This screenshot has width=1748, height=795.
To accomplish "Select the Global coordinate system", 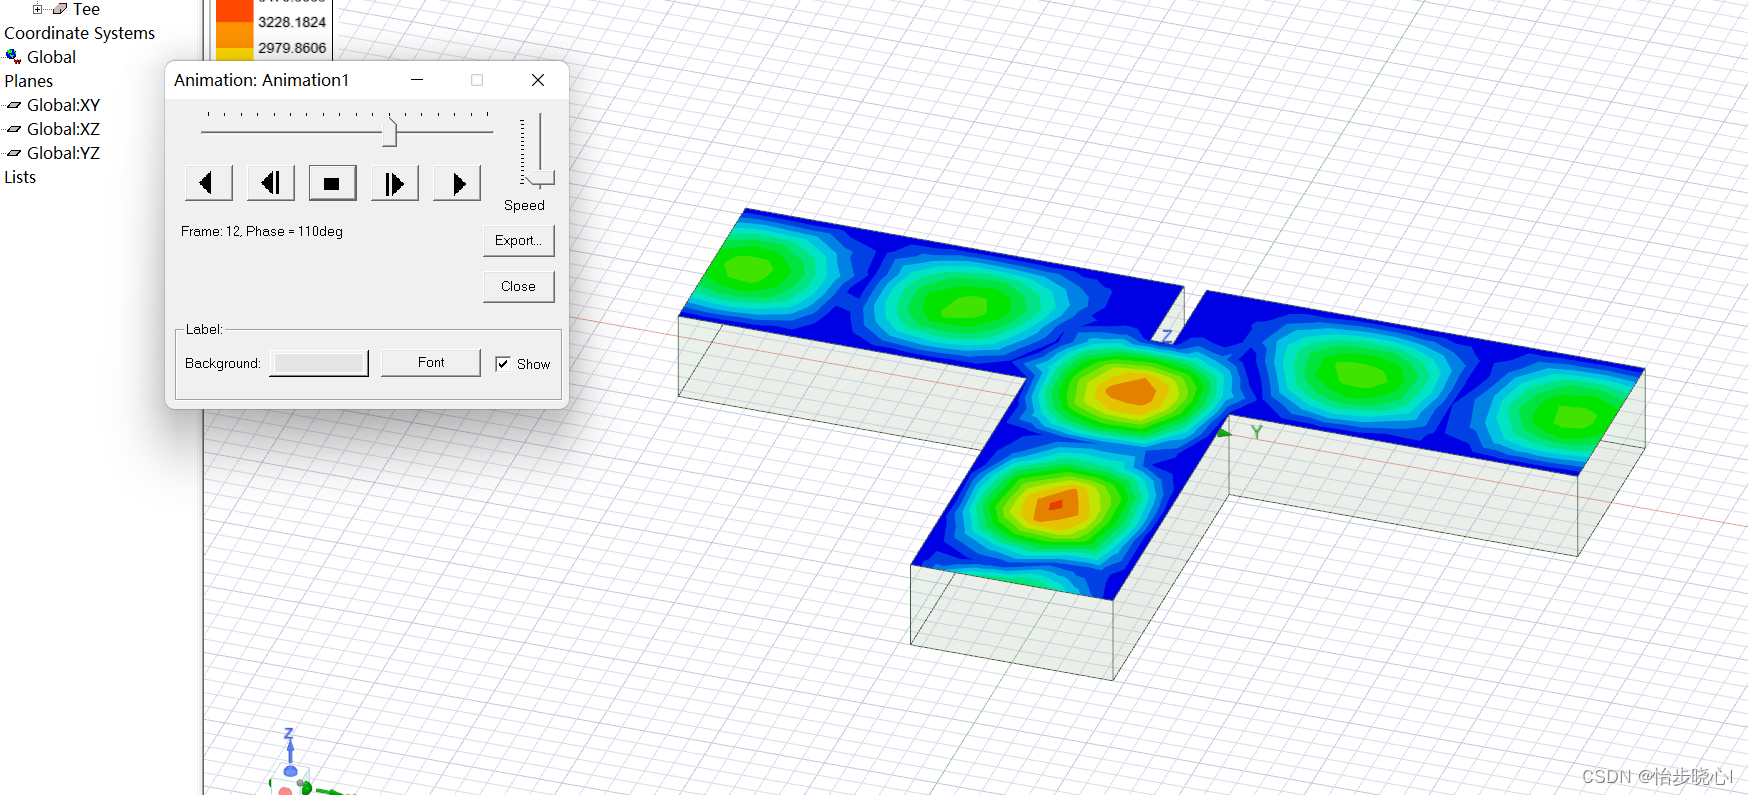I will [x=51, y=57].
